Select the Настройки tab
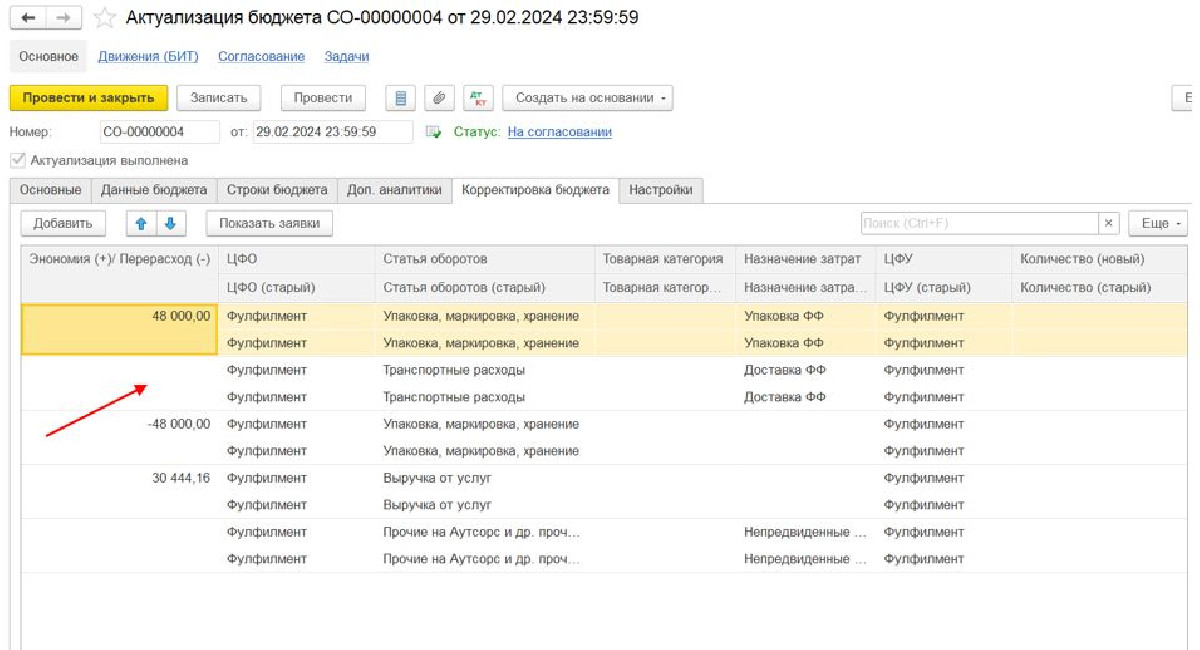This screenshot has height=650, width=1200. coord(661,190)
